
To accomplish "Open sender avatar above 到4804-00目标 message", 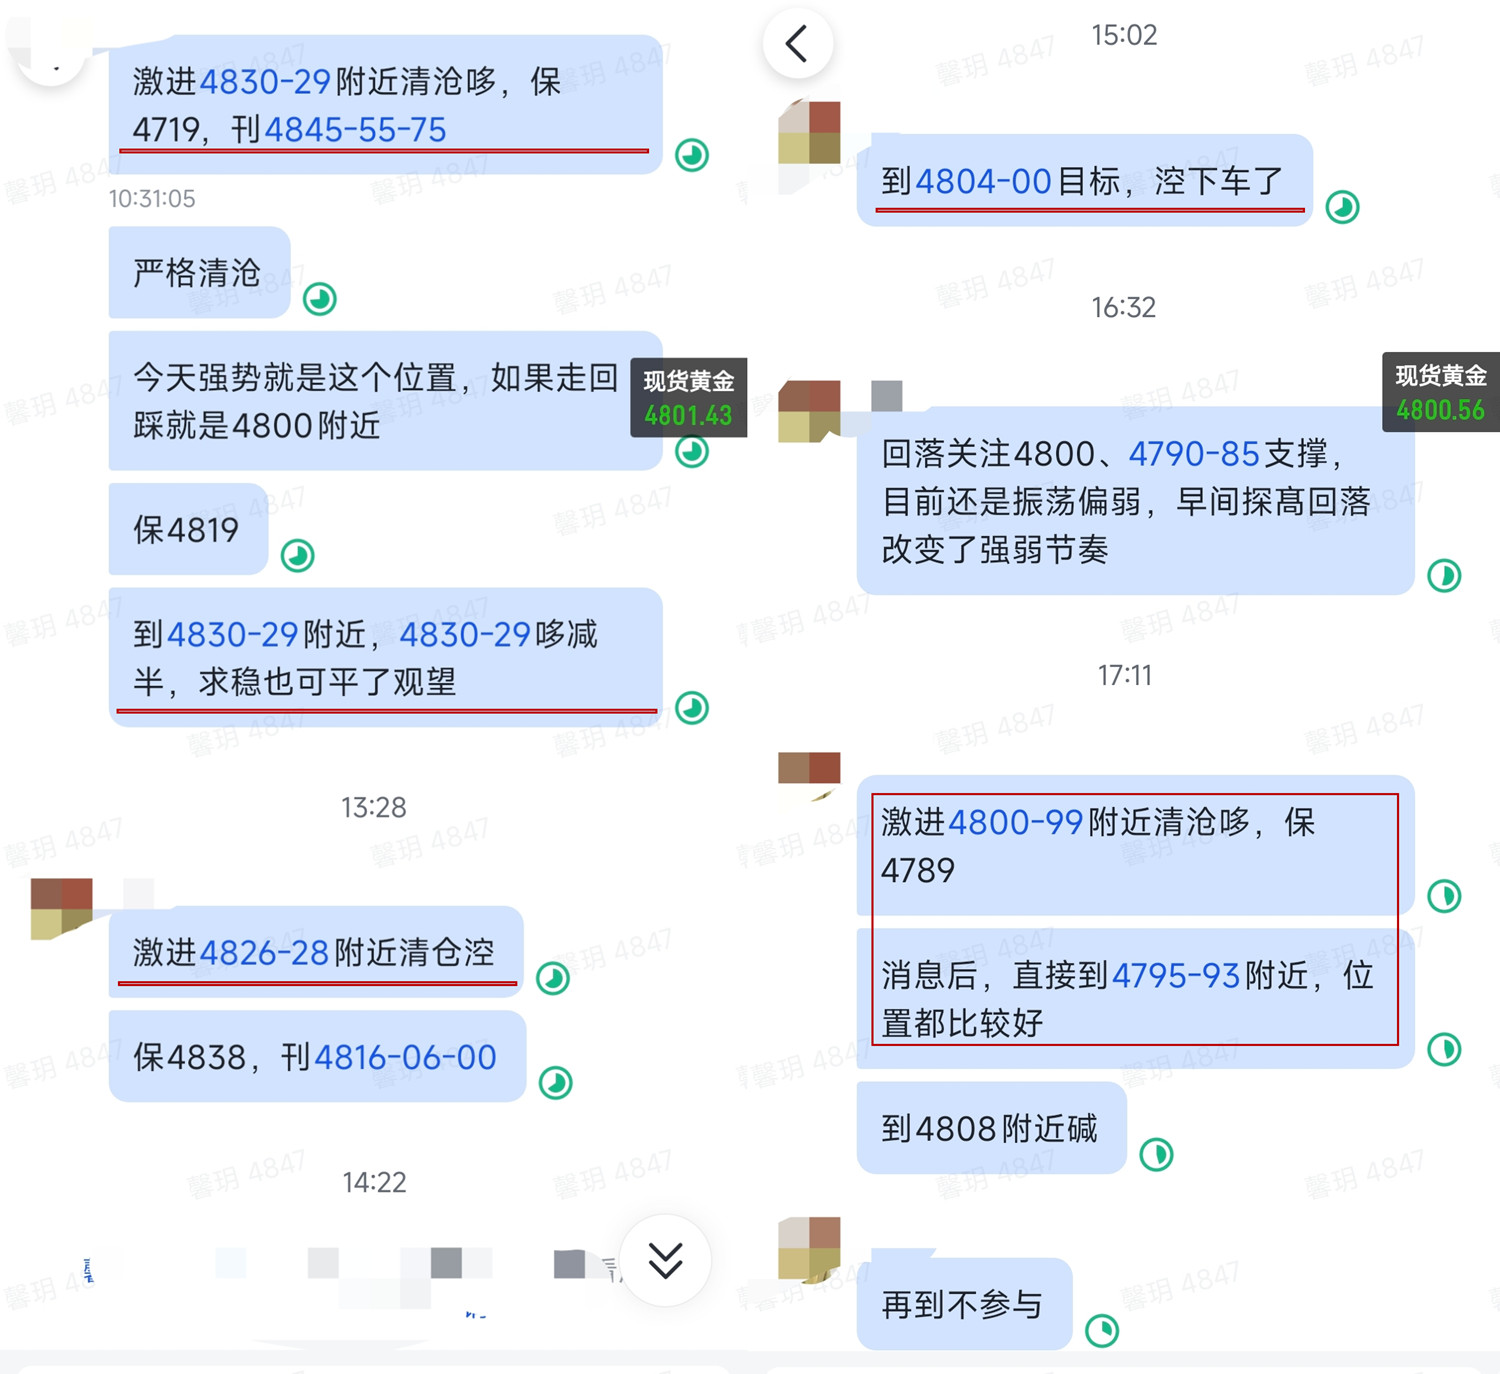I will point(809,132).
